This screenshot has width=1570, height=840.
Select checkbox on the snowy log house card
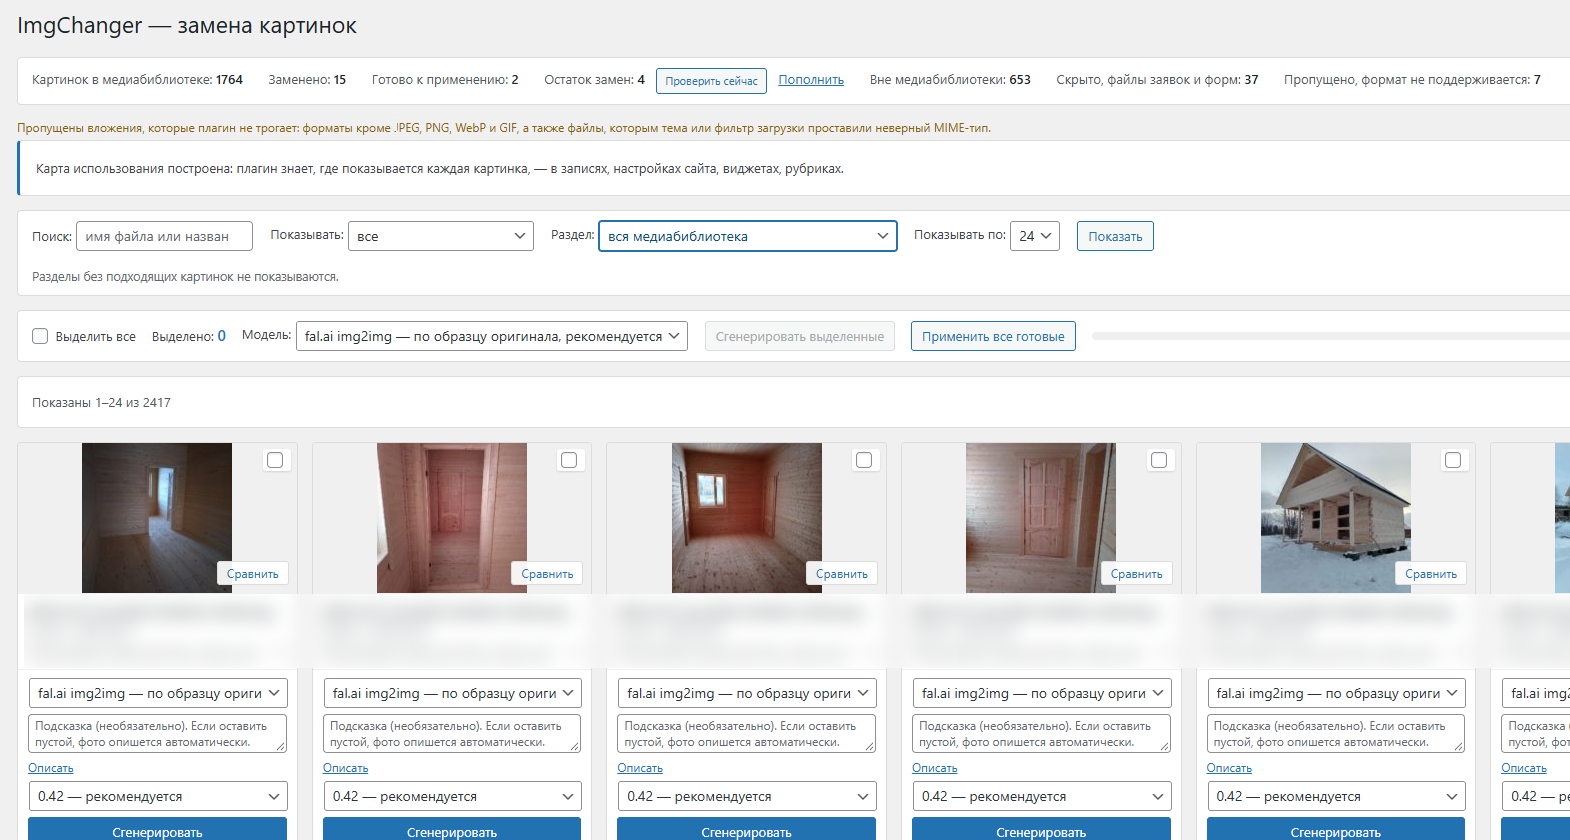pyautogui.click(x=1453, y=460)
